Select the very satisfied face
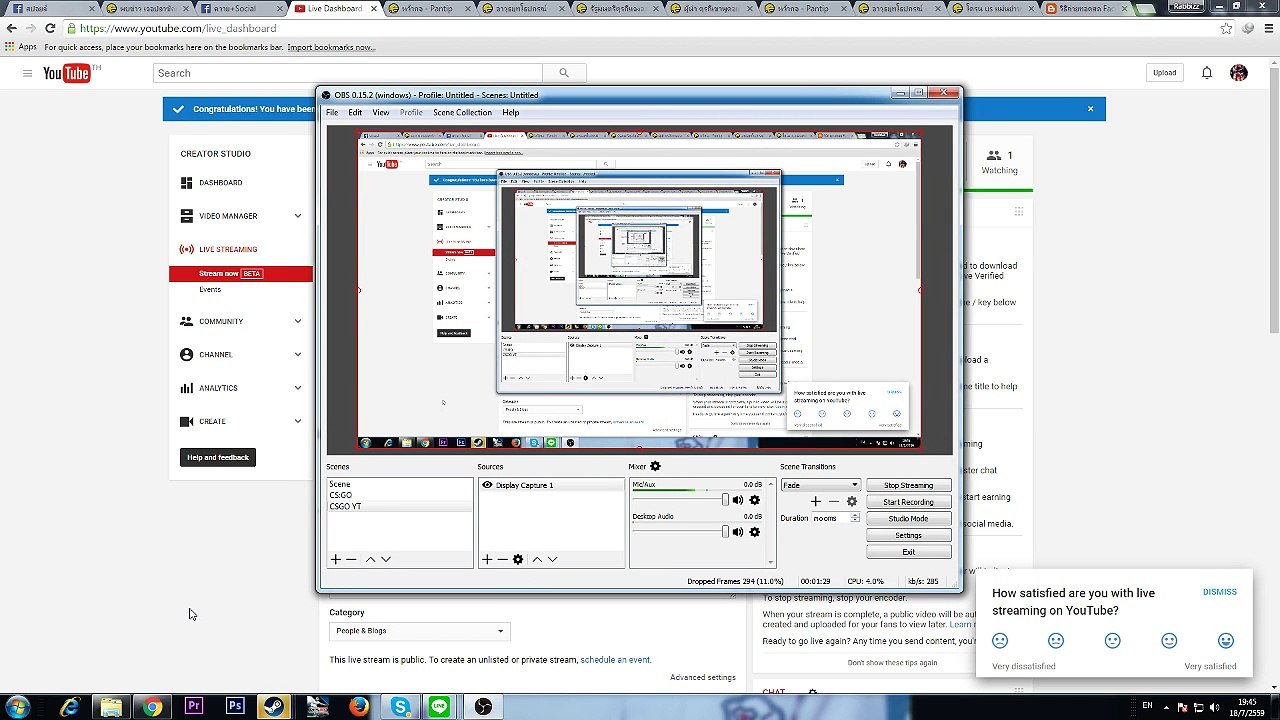This screenshot has width=1280, height=720. pos(1226,641)
